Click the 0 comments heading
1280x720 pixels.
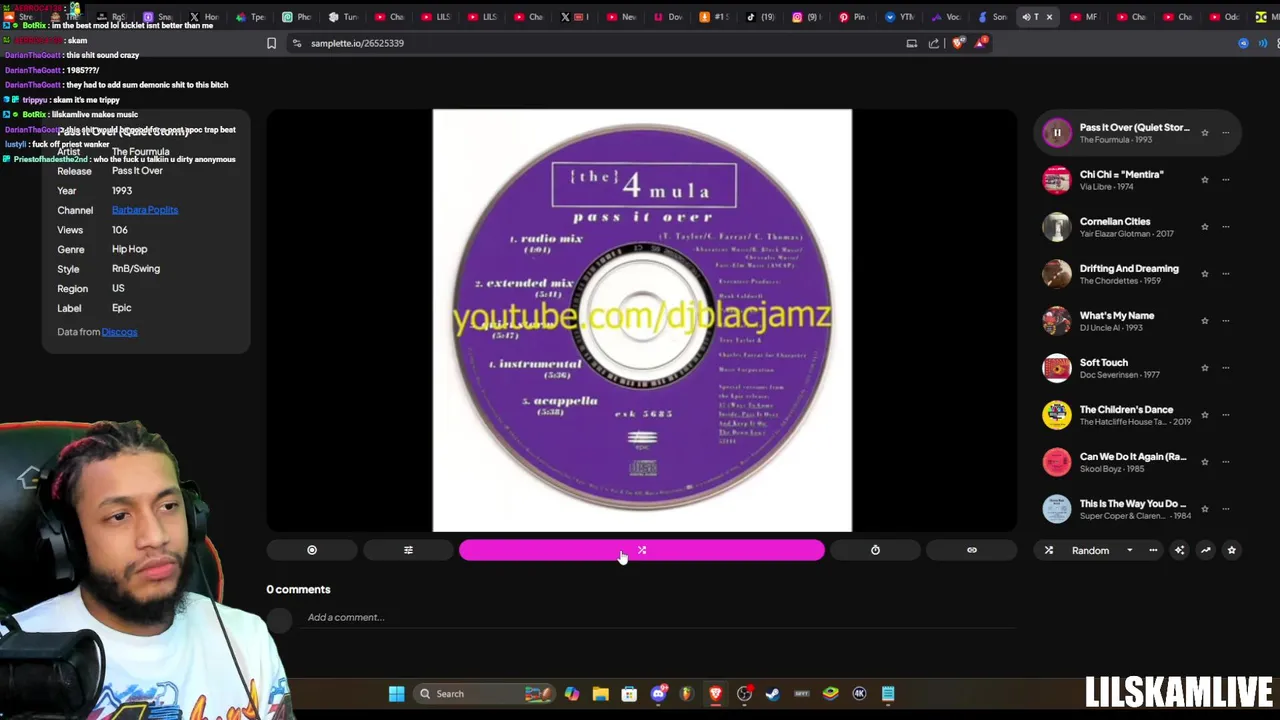click(x=298, y=589)
